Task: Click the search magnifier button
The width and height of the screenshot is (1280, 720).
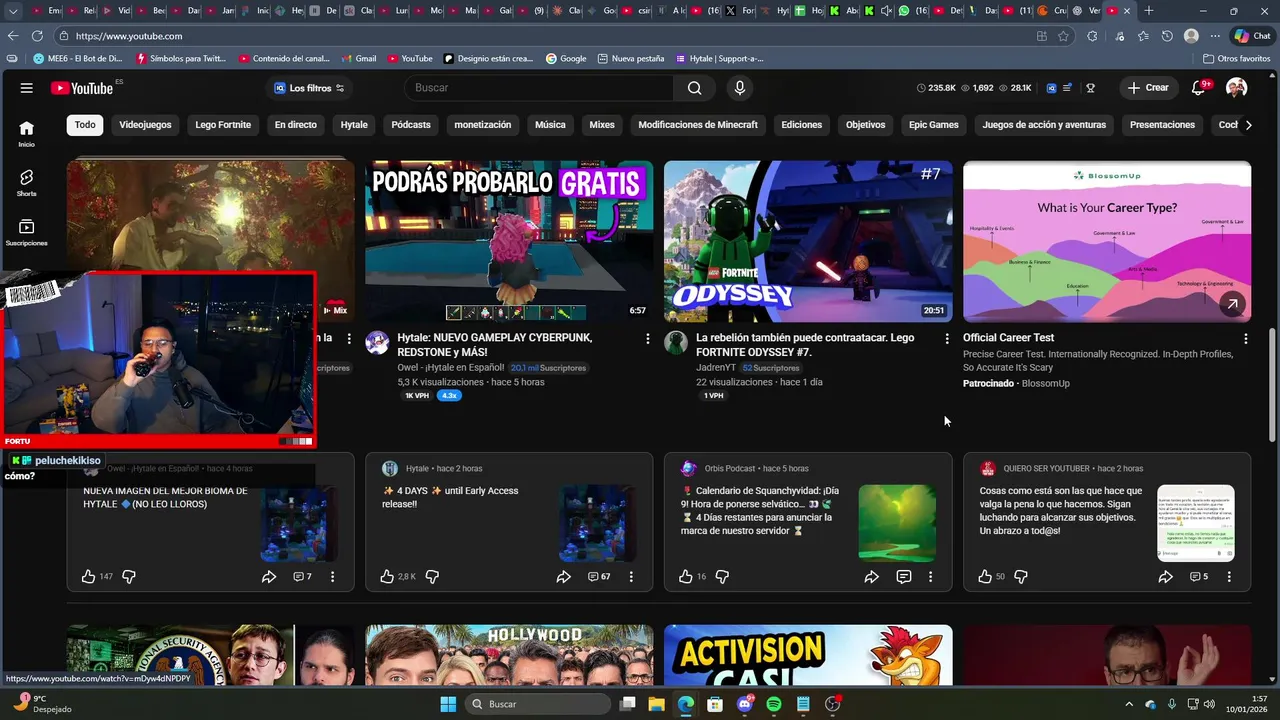Action: pos(694,88)
